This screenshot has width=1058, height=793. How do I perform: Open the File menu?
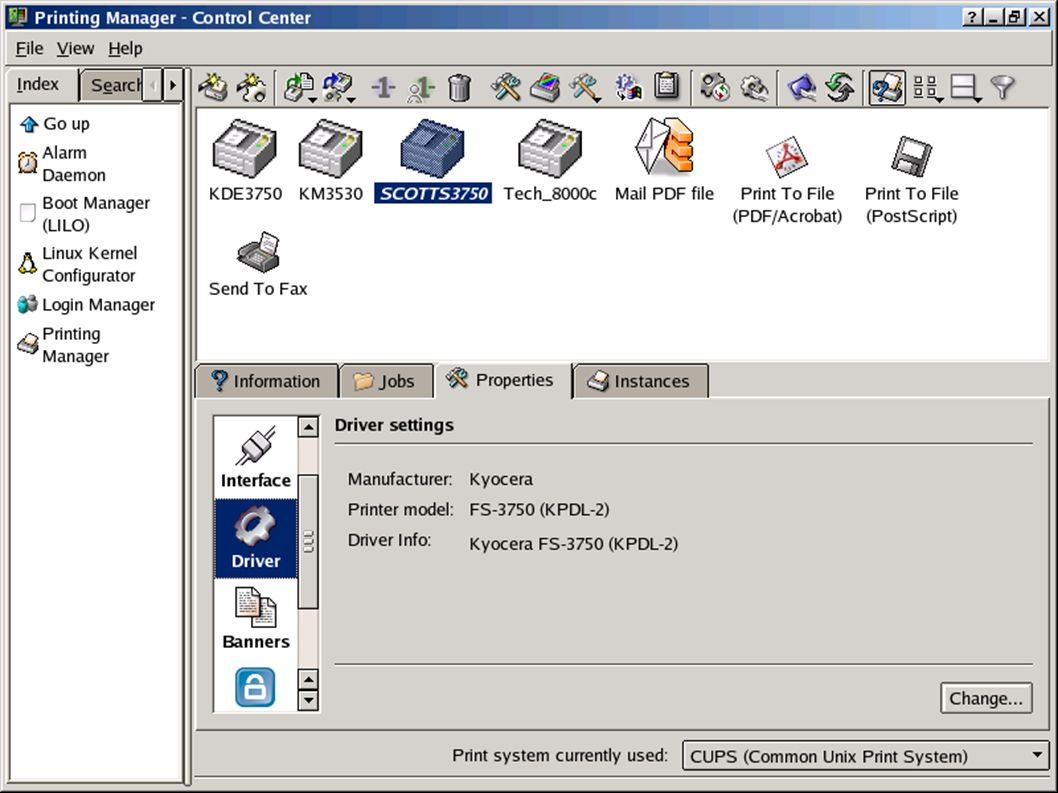[x=29, y=49]
